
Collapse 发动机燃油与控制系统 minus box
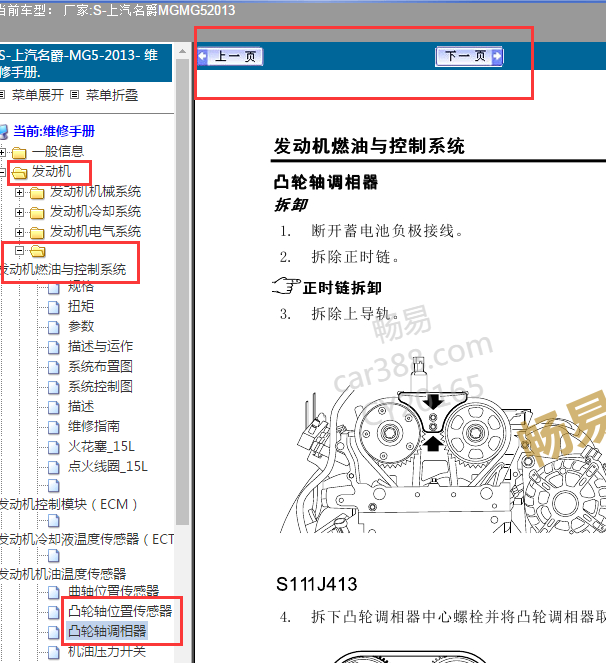(x=19, y=251)
